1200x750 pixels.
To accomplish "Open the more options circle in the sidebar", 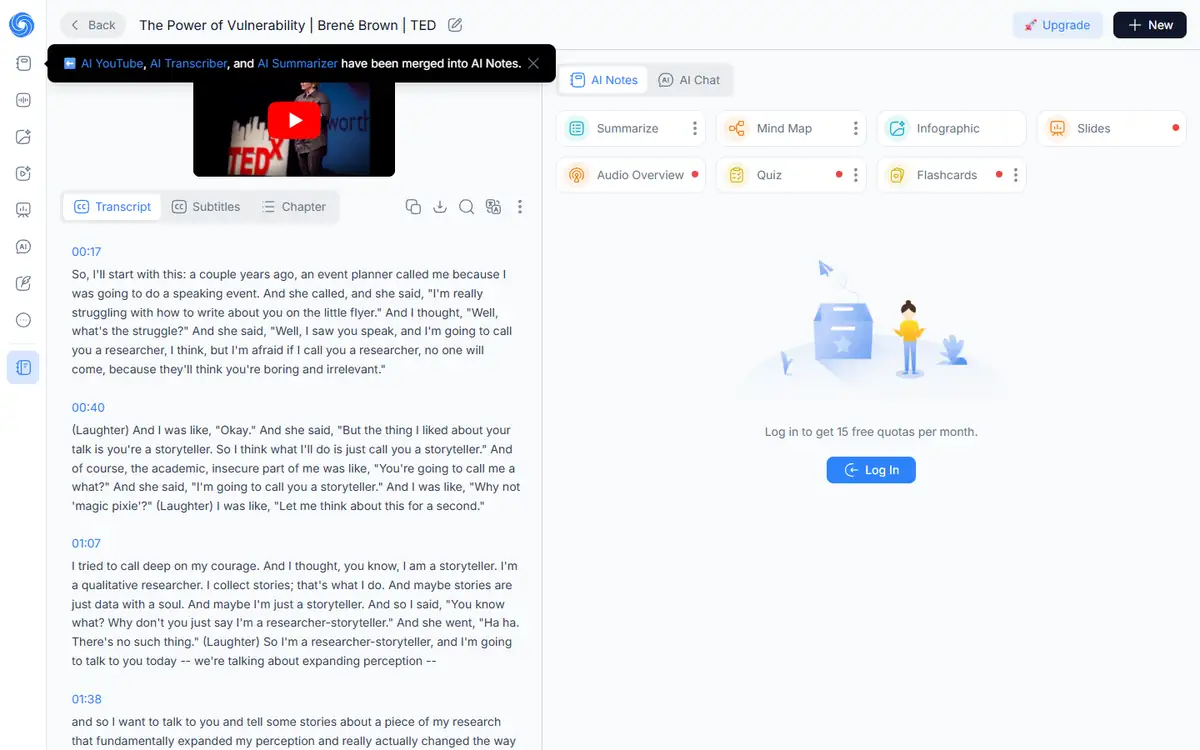I will point(23,320).
